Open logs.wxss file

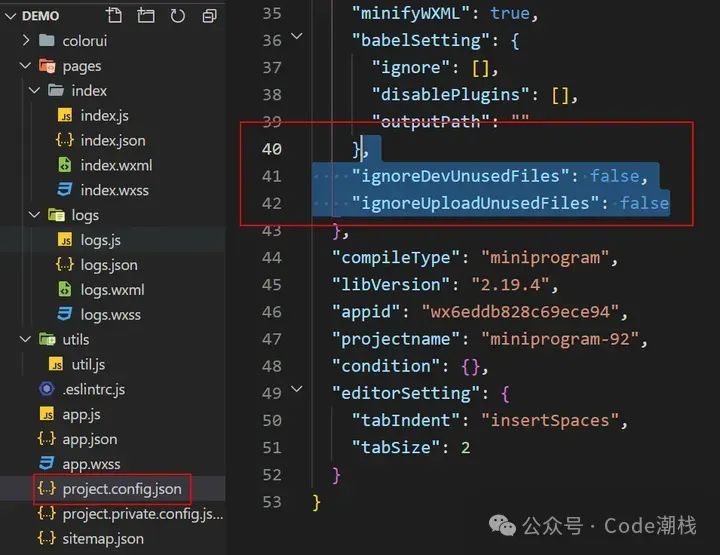[111, 314]
